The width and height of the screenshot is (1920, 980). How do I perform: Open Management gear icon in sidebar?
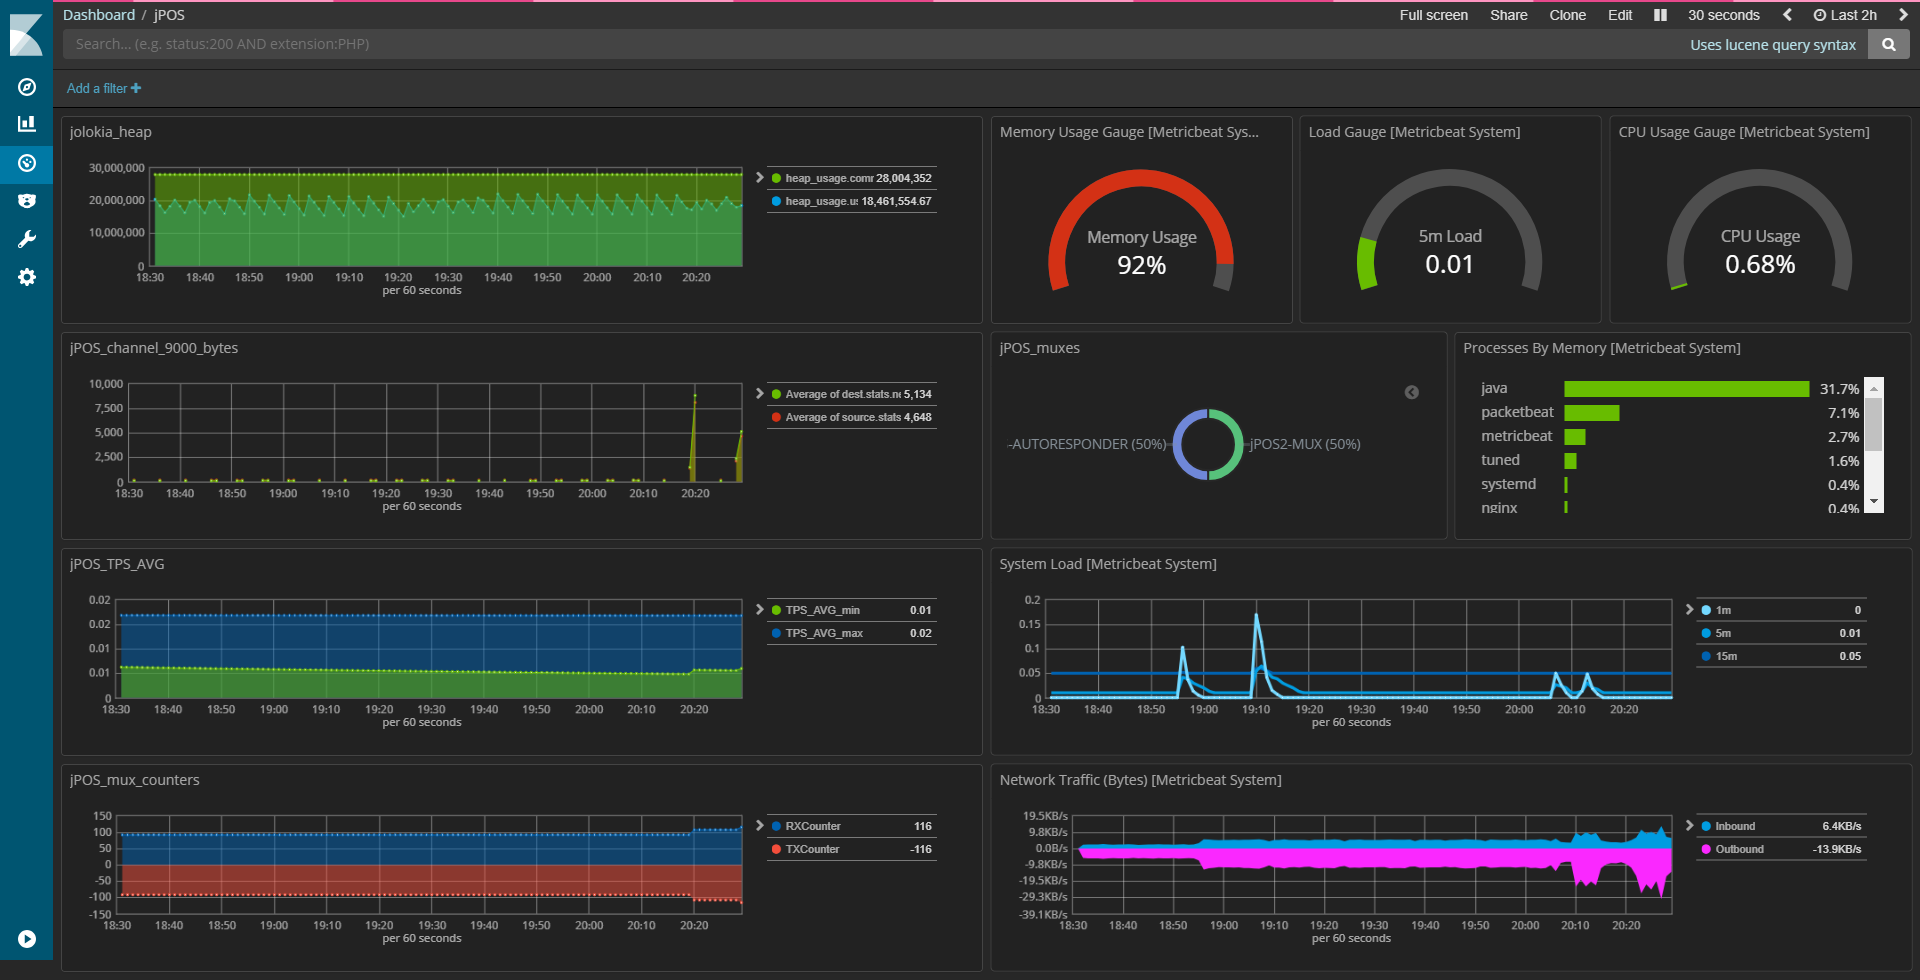tap(27, 277)
